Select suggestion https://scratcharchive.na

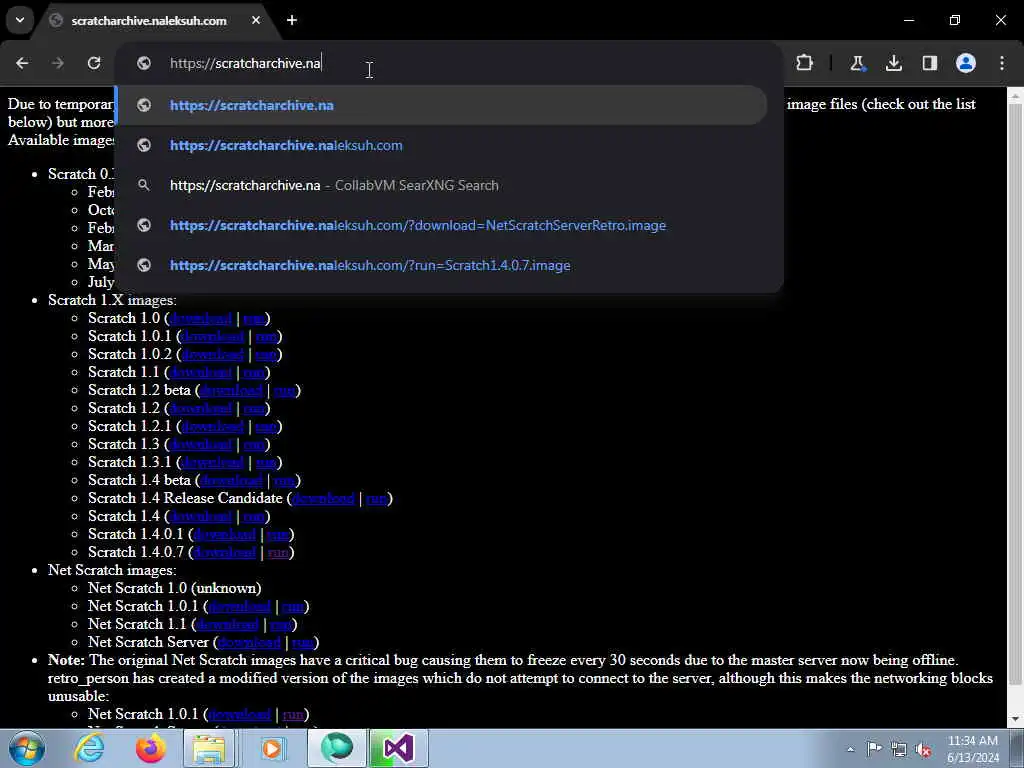pyautogui.click(x=442, y=105)
